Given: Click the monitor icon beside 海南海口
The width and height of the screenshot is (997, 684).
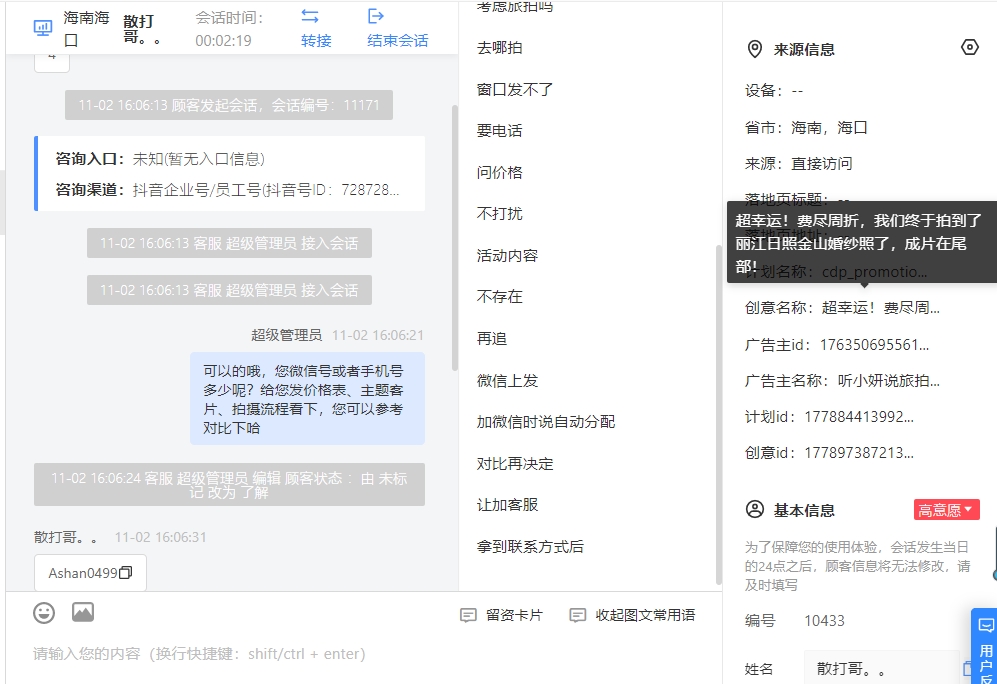Looking at the screenshot, I should [x=43, y=28].
